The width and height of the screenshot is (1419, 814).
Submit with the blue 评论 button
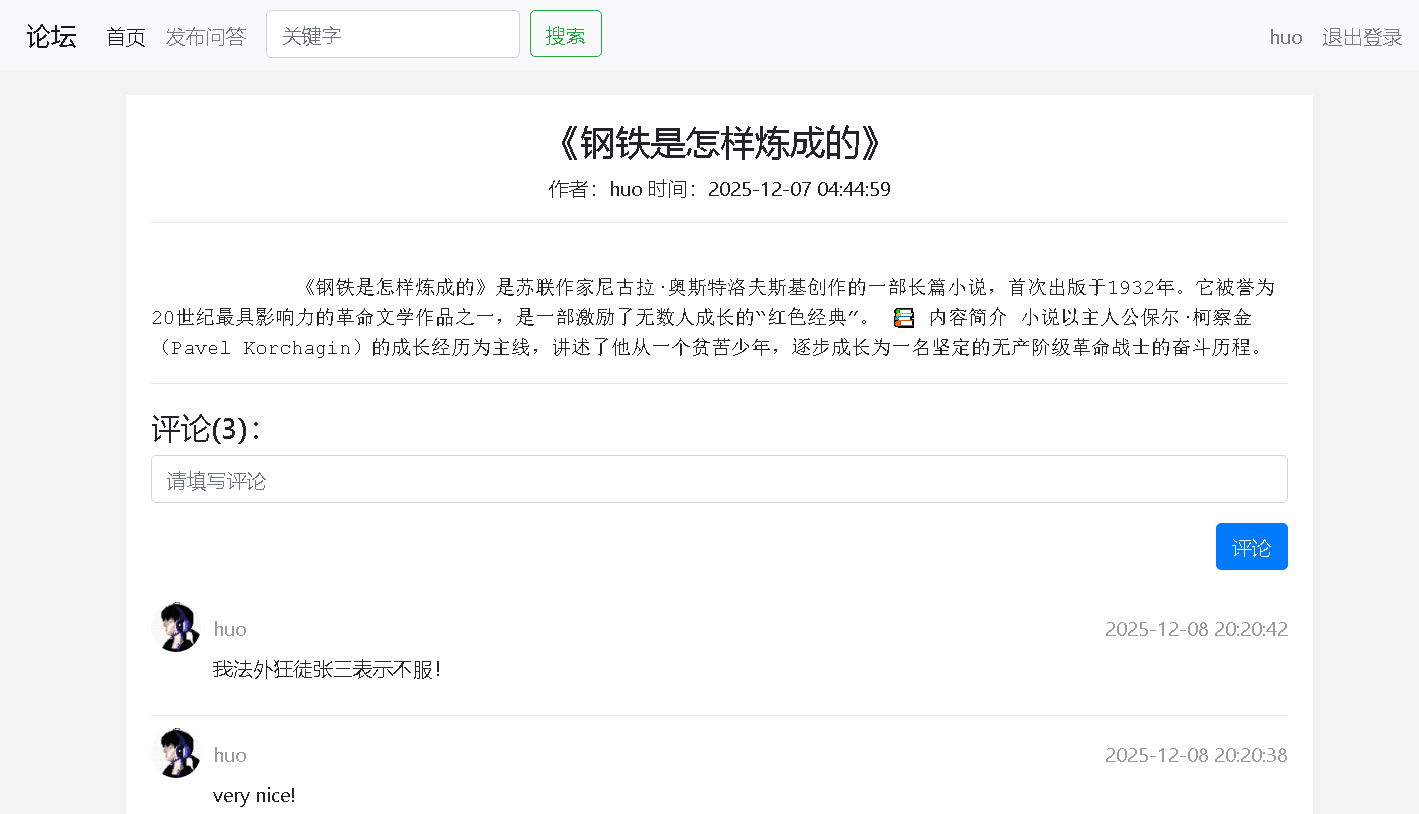coord(1252,547)
